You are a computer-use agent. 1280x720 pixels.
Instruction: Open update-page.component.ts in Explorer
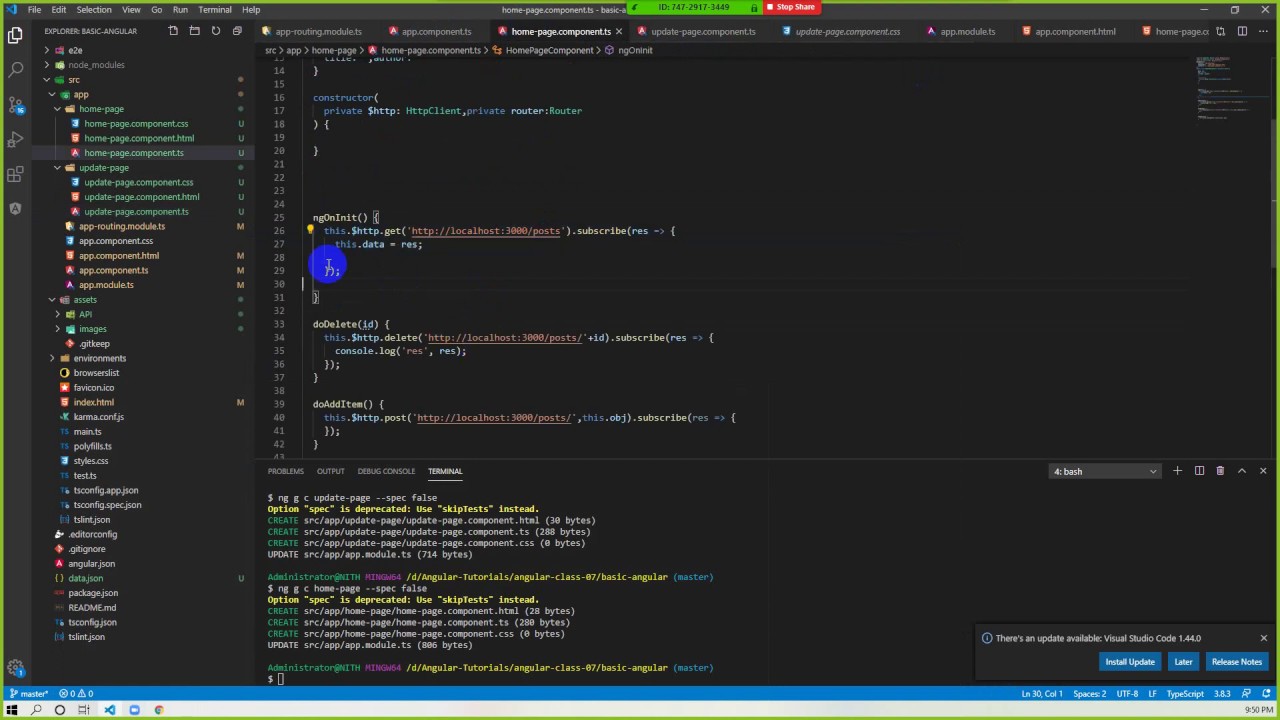[136, 212]
